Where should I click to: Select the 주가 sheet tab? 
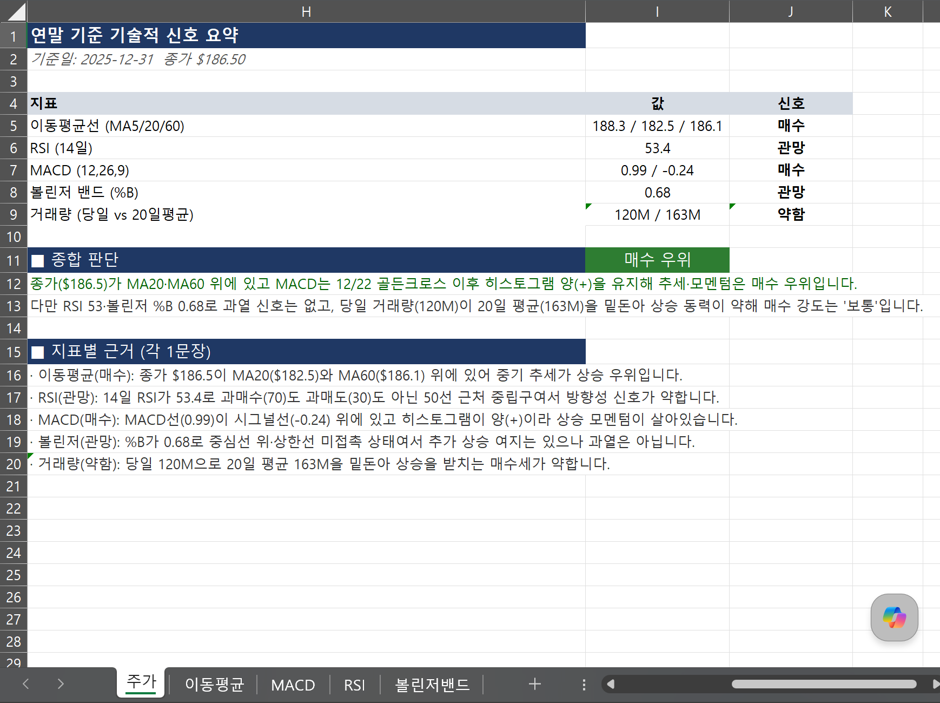point(141,683)
